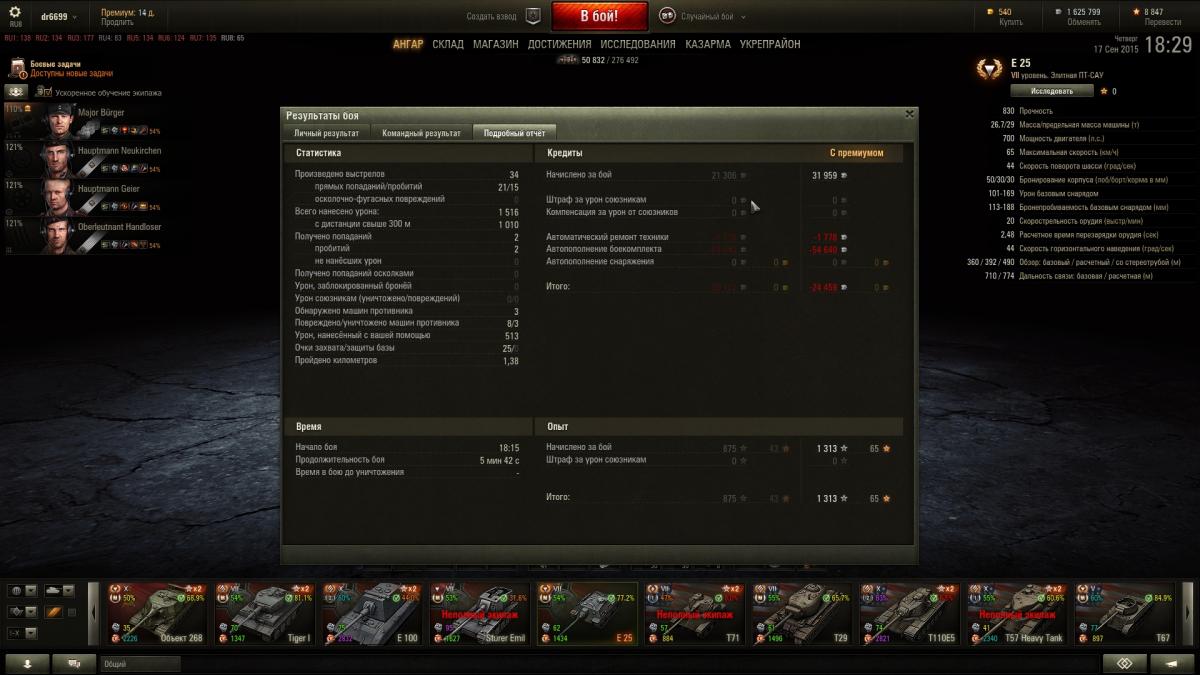Click the gold bar icon
The width and height of the screenshot is (1200, 675).
pyautogui.click(x=991, y=12)
